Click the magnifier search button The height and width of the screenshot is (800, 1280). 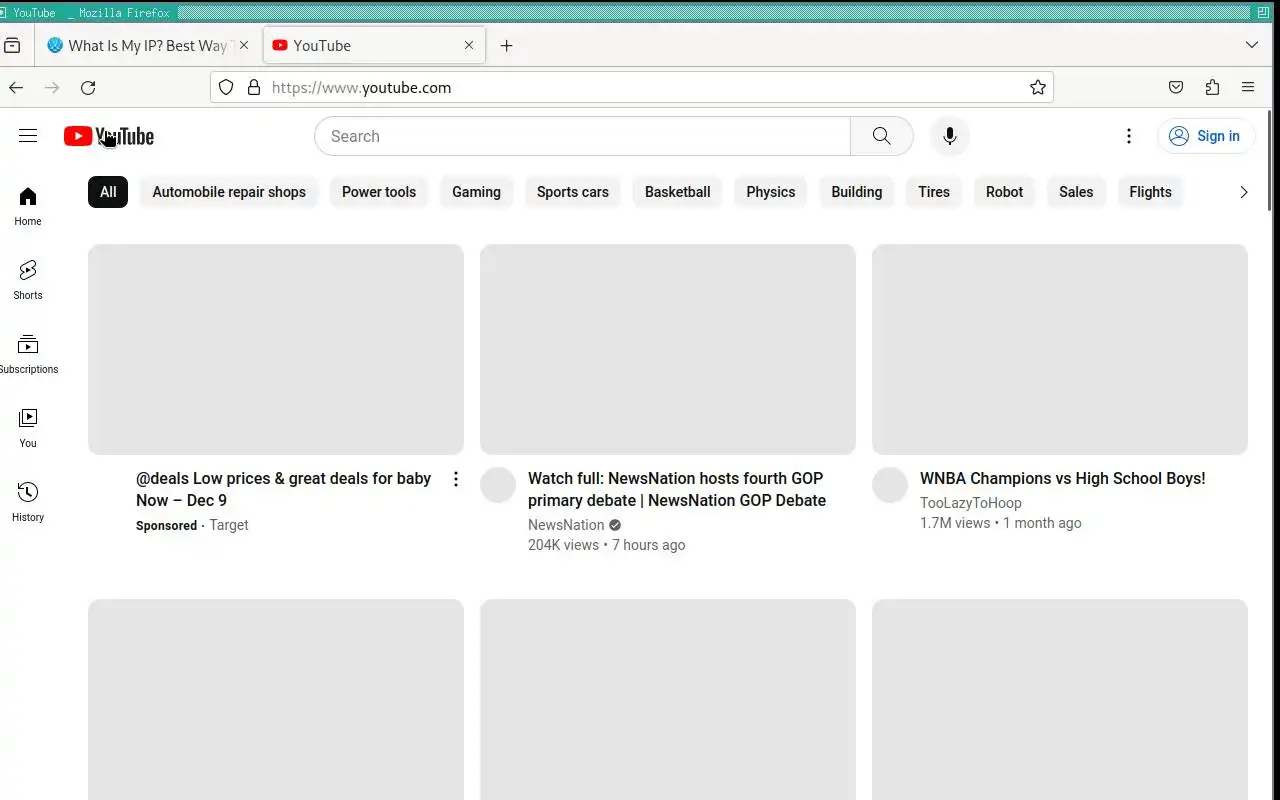point(881,136)
